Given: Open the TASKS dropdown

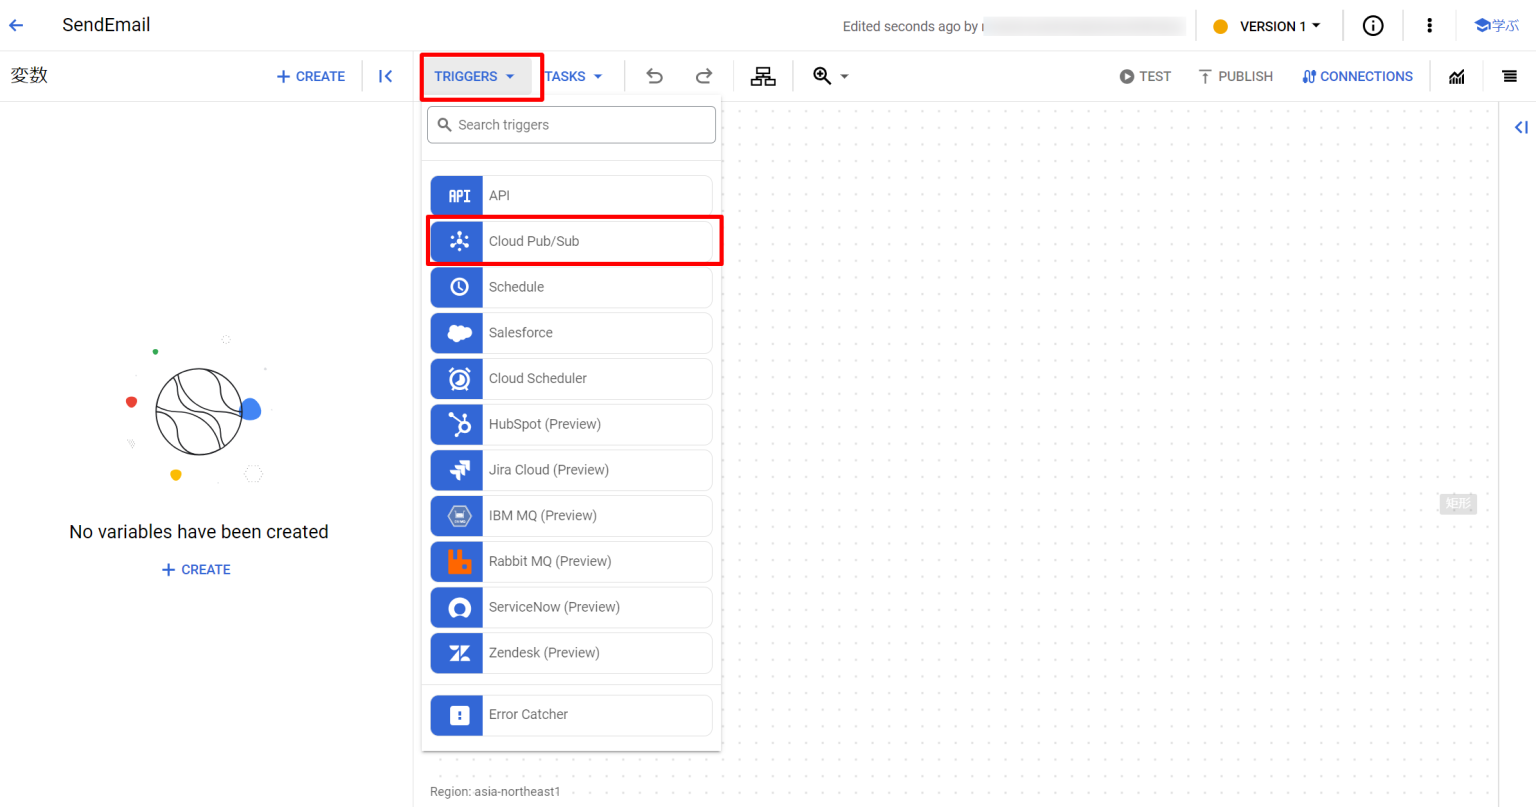Looking at the screenshot, I should tap(575, 76).
